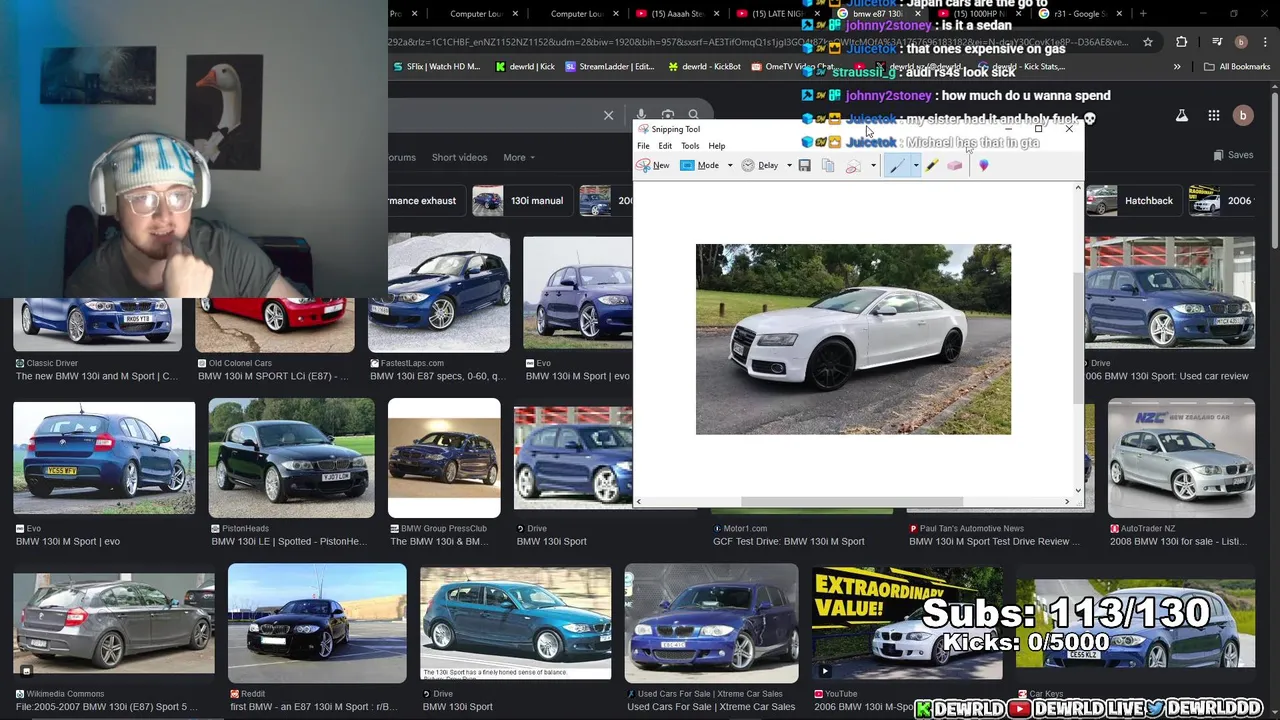Open the All Bookmarks folder

pyautogui.click(x=1237, y=67)
